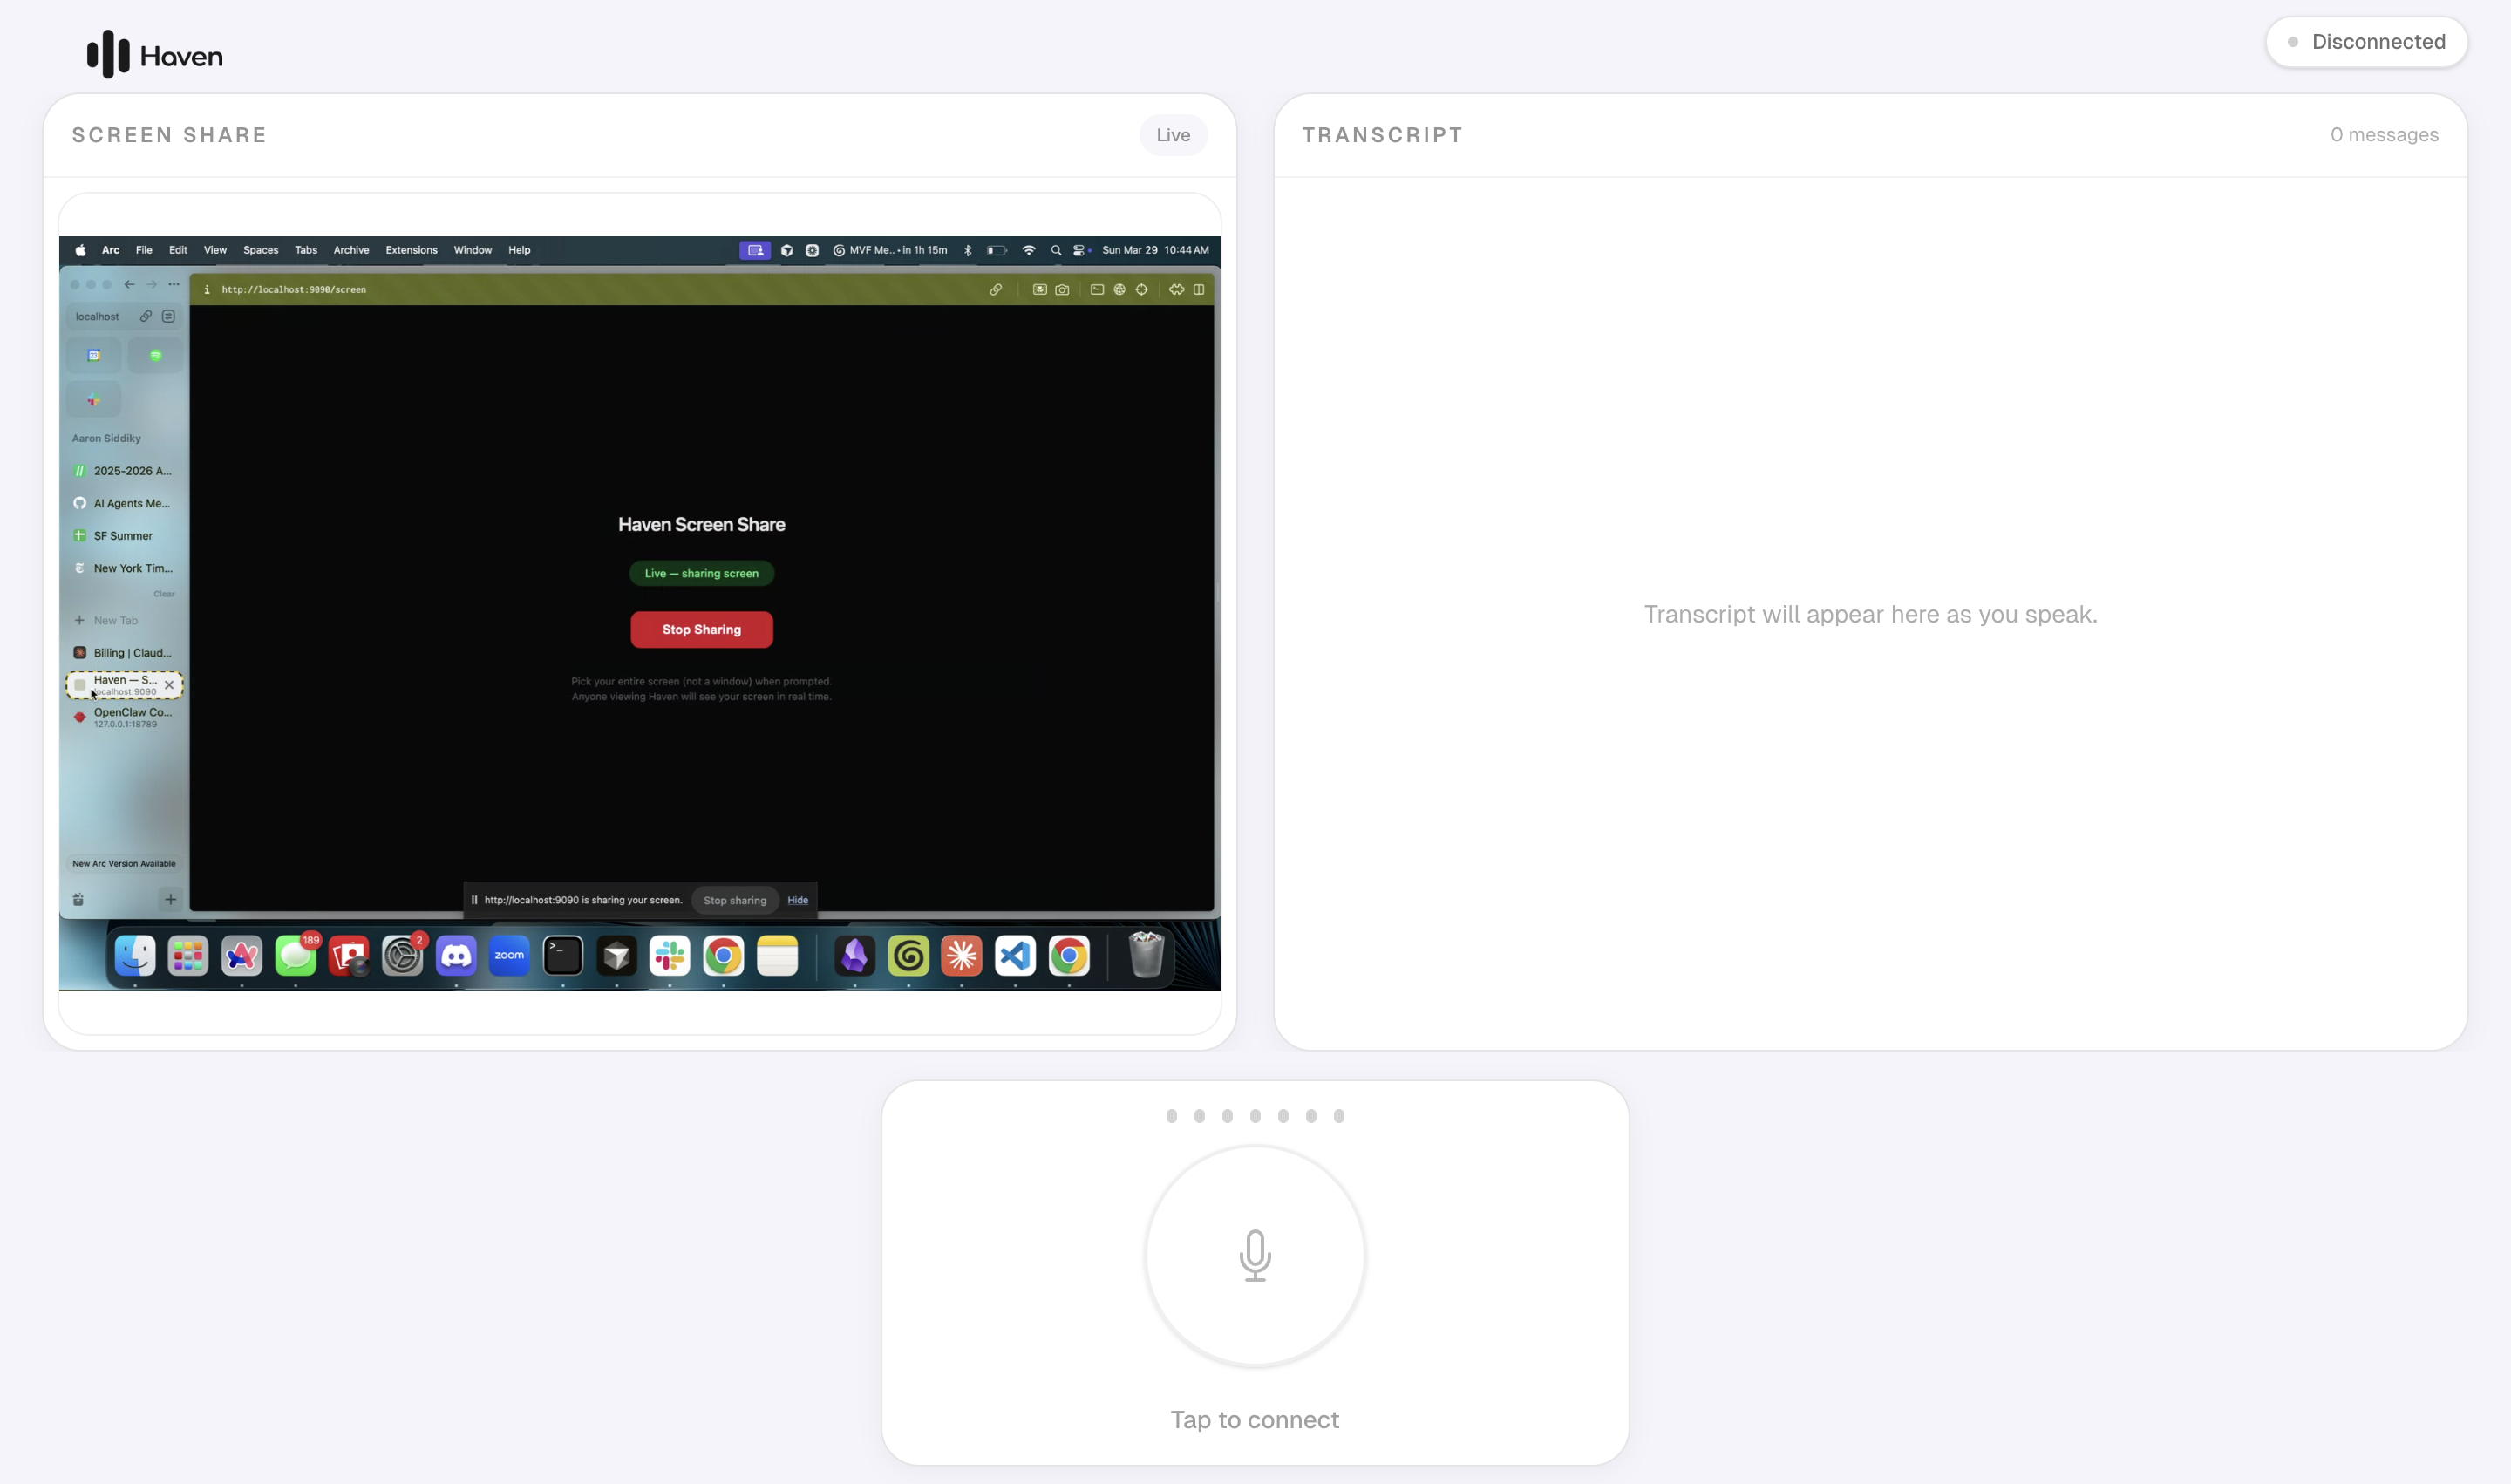The width and height of the screenshot is (2511, 1484).
Task: Open the Discord icon in the dock
Action: 456,956
